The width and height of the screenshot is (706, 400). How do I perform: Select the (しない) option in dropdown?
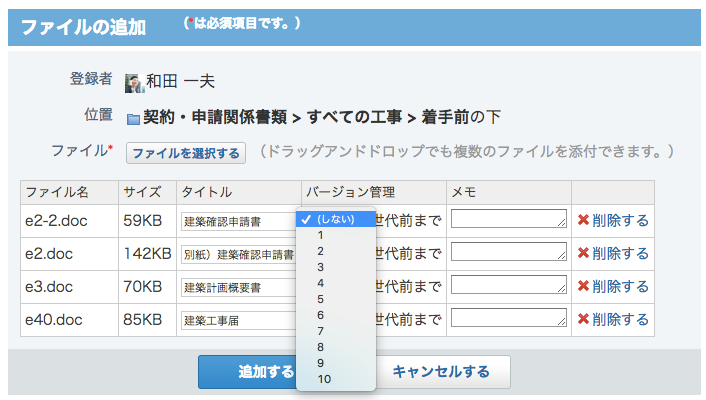click(x=335, y=219)
